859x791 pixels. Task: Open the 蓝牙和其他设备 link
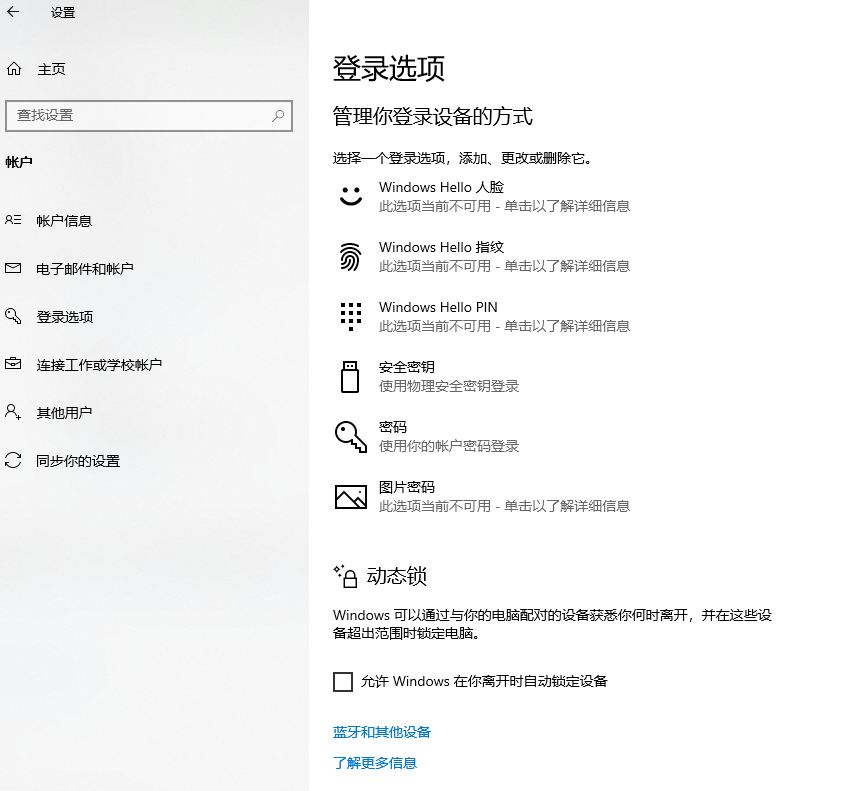(382, 732)
